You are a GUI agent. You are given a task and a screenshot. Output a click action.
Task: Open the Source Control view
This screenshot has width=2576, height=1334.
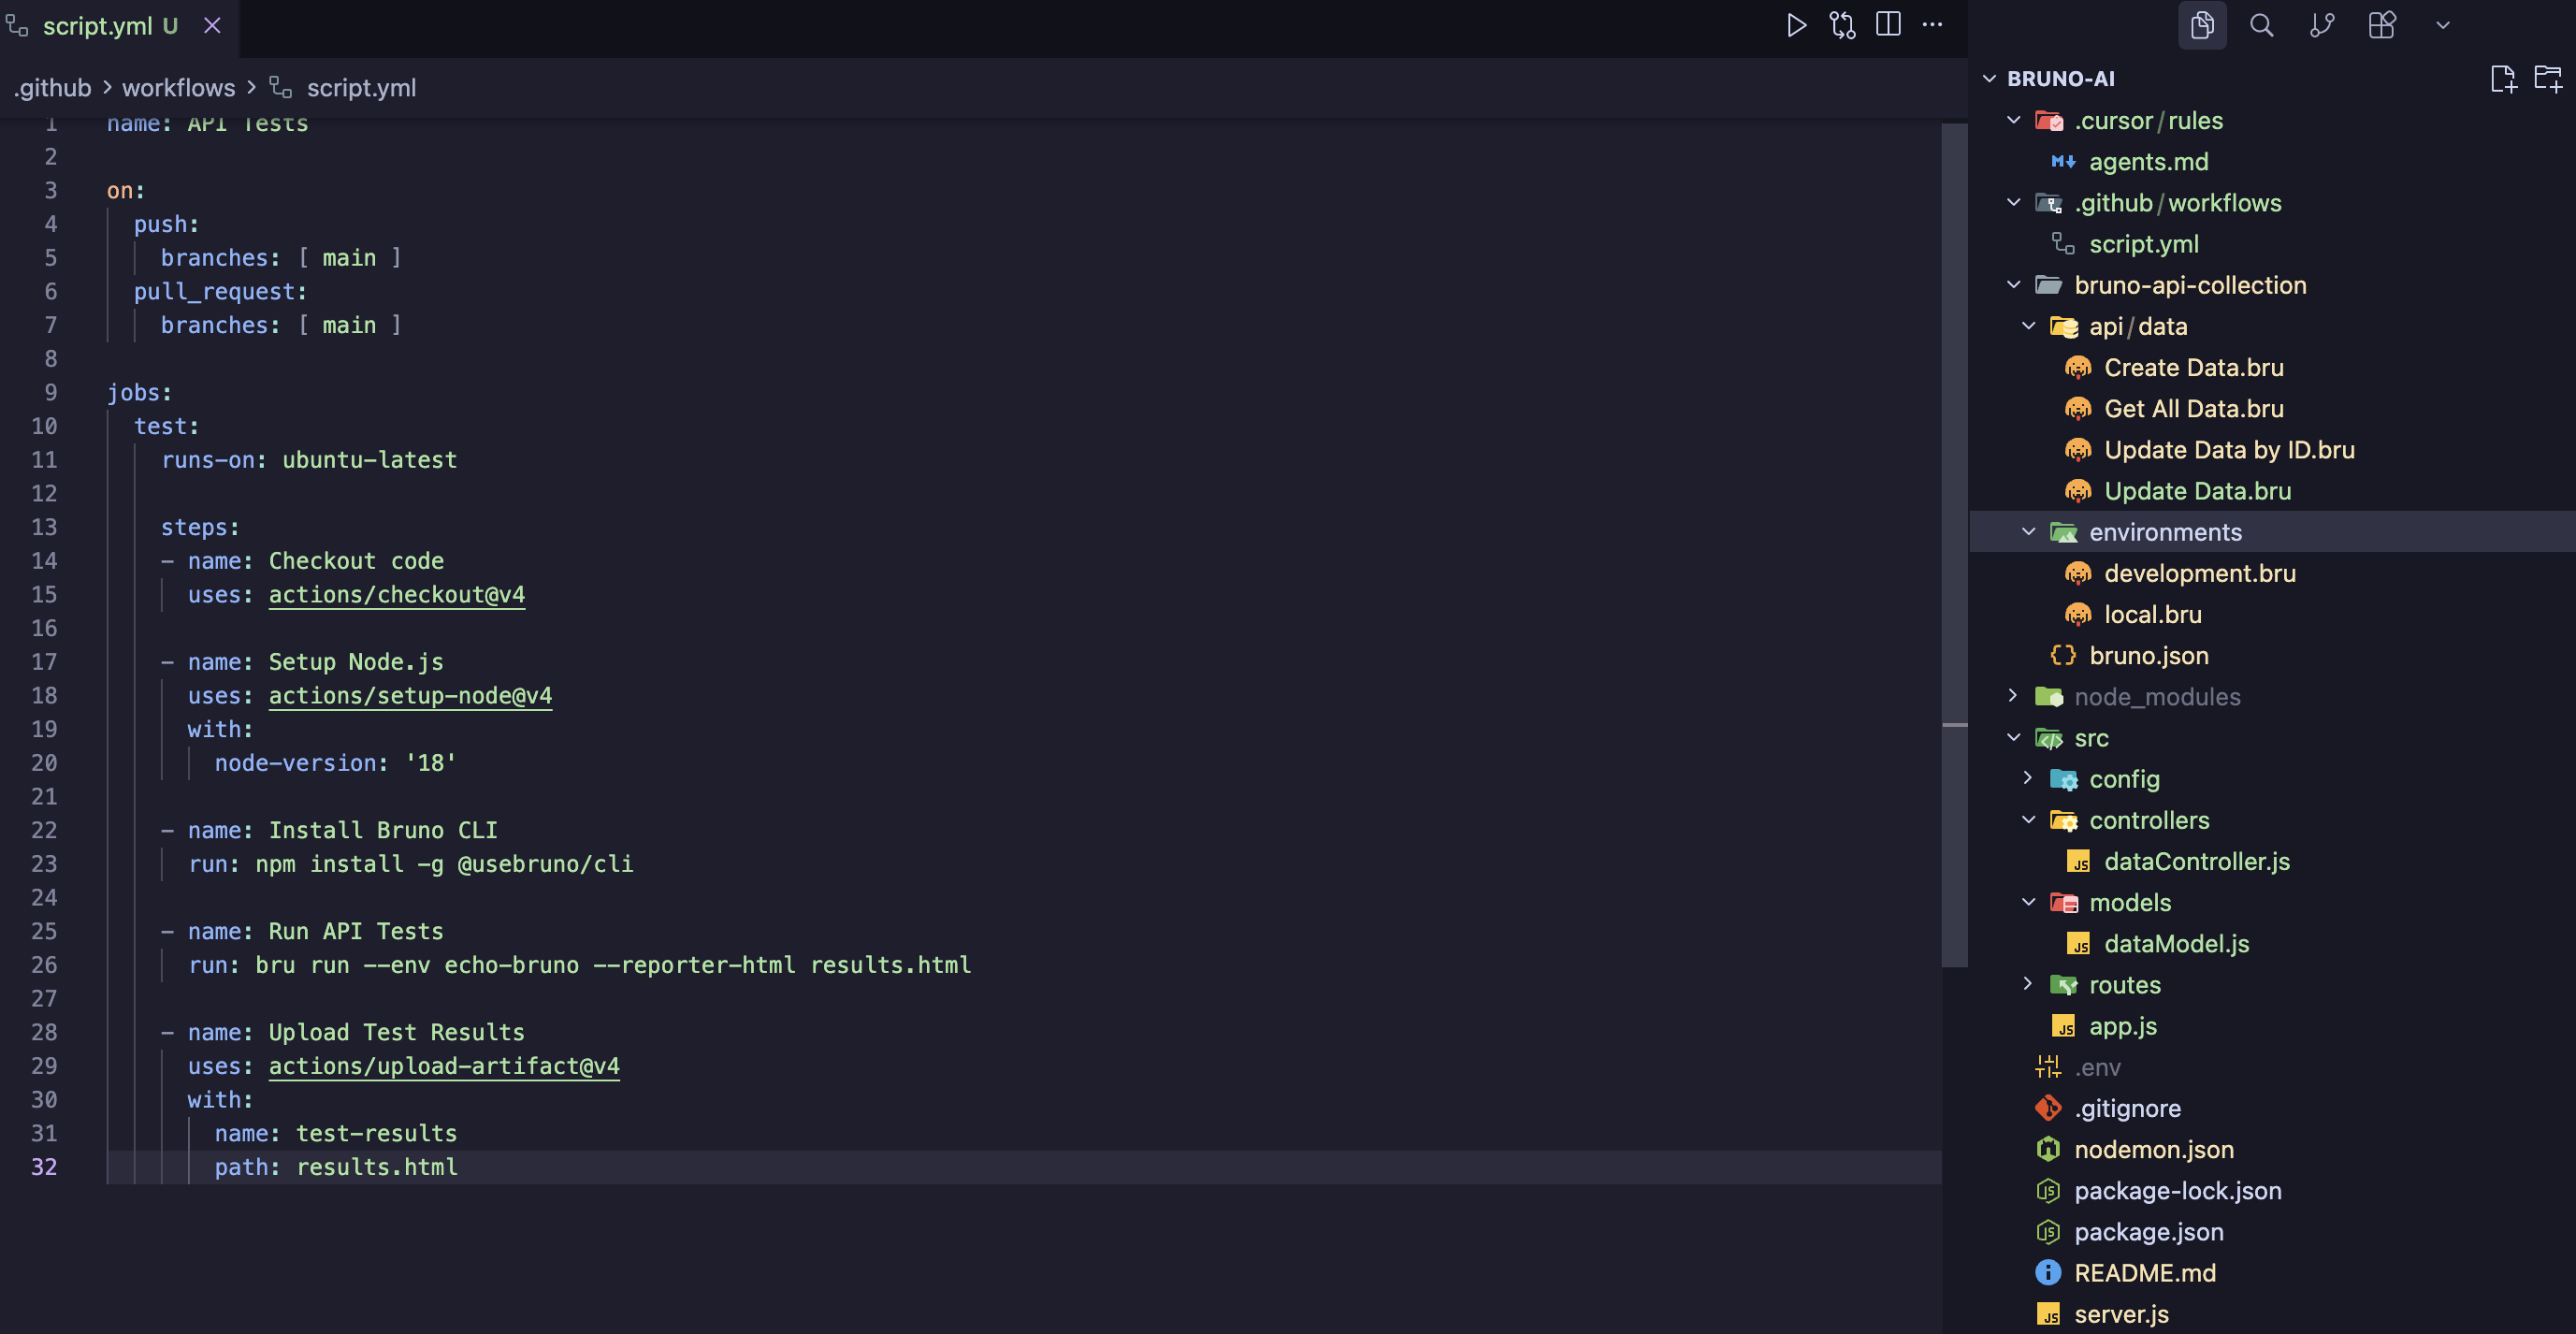coord(2322,25)
